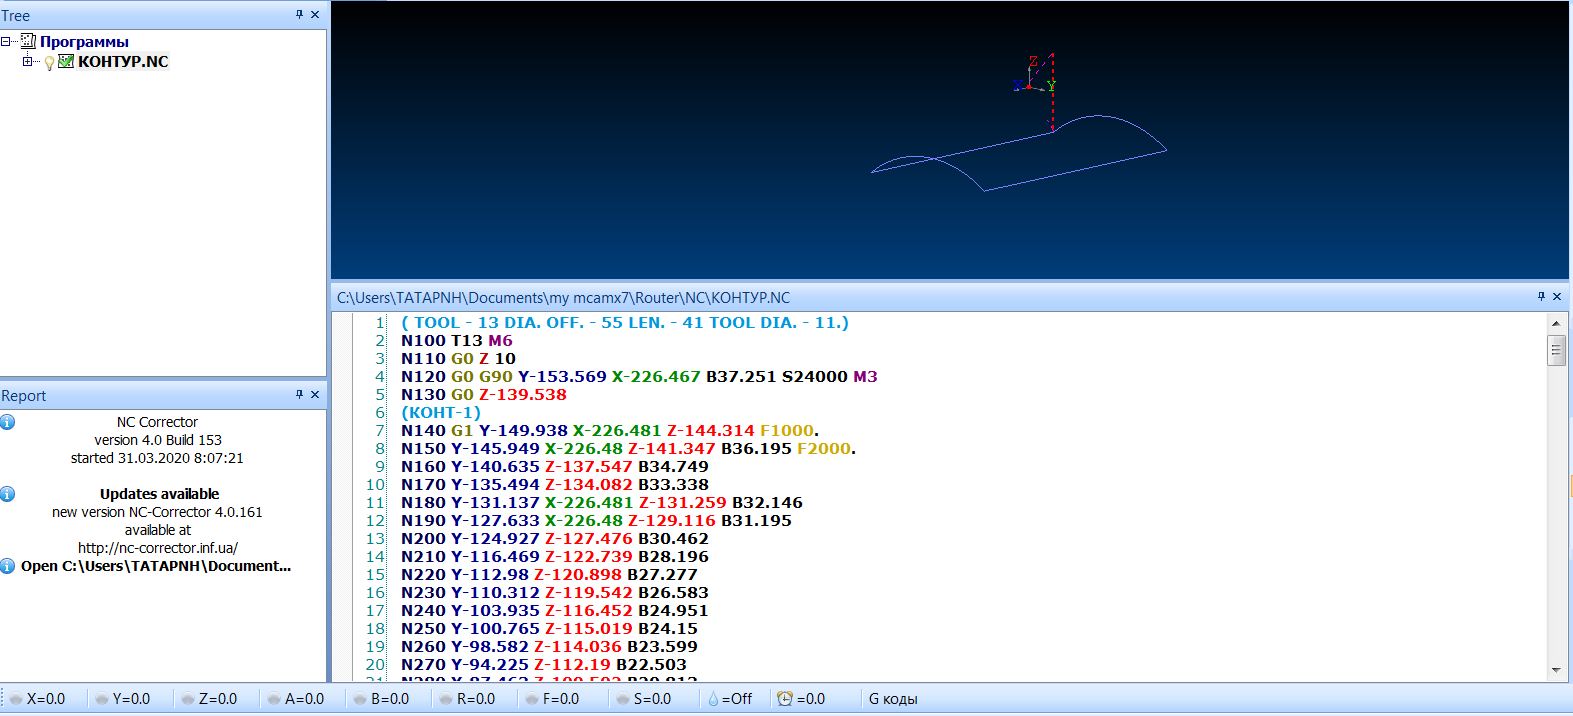Click the editor scrollbar down arrow

1556,670
